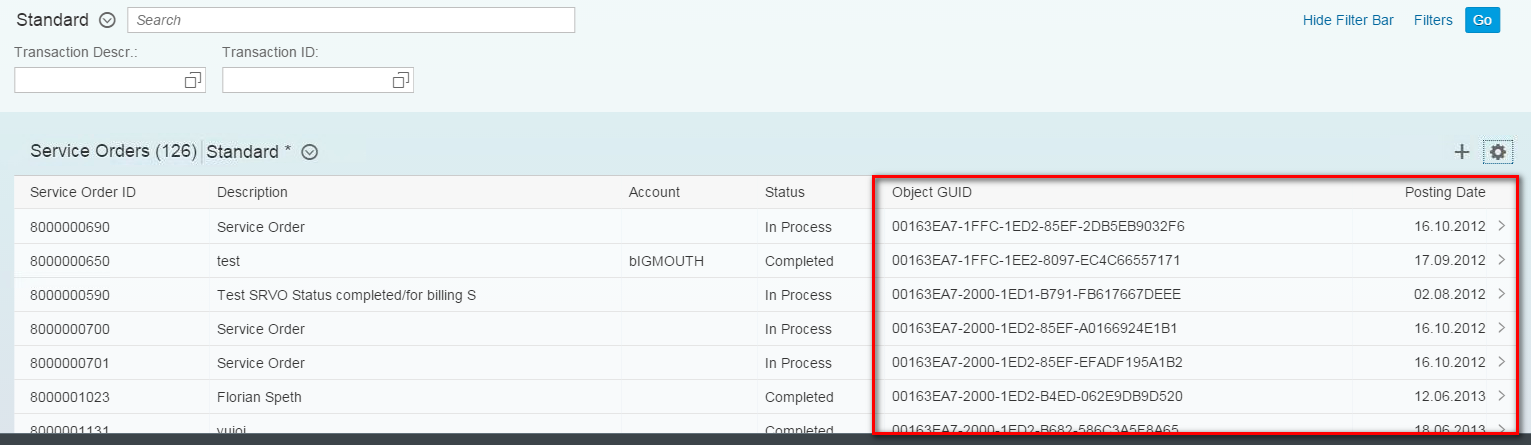The width and height of the screenshot is (1531, 445).
Task: Click description 'Test SRVO Status completed/for billing S'
Action: point(346,295)
